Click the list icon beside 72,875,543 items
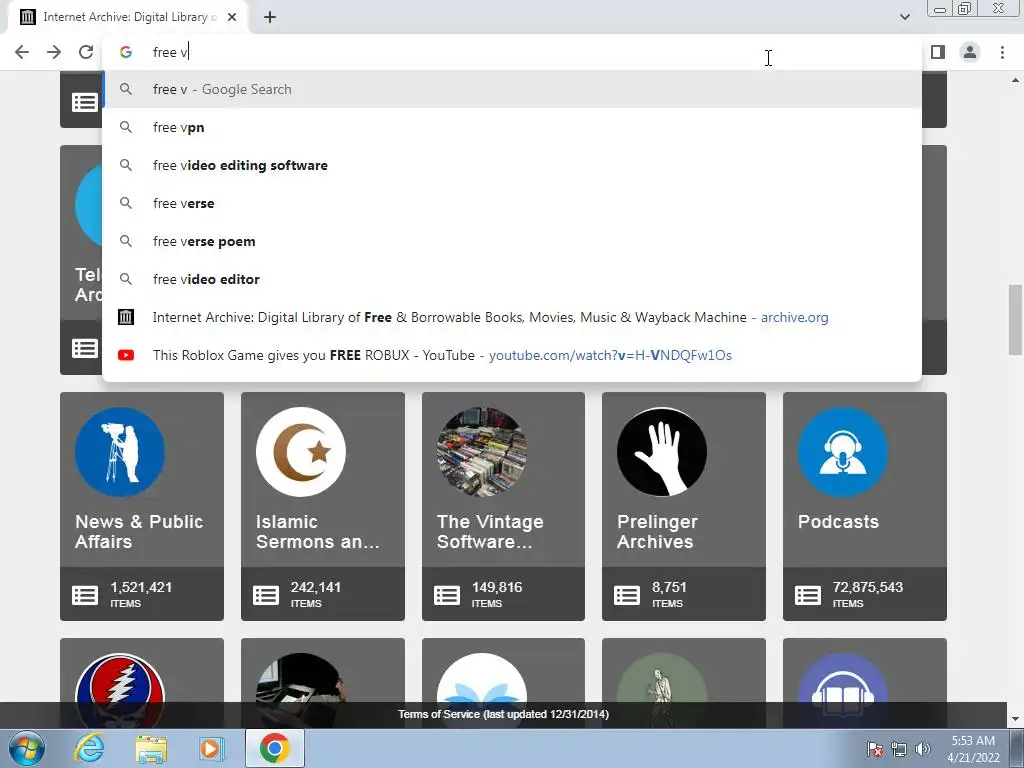This screenshot has width=1024, height=768. pyautogui.click(x=808, y=595)
